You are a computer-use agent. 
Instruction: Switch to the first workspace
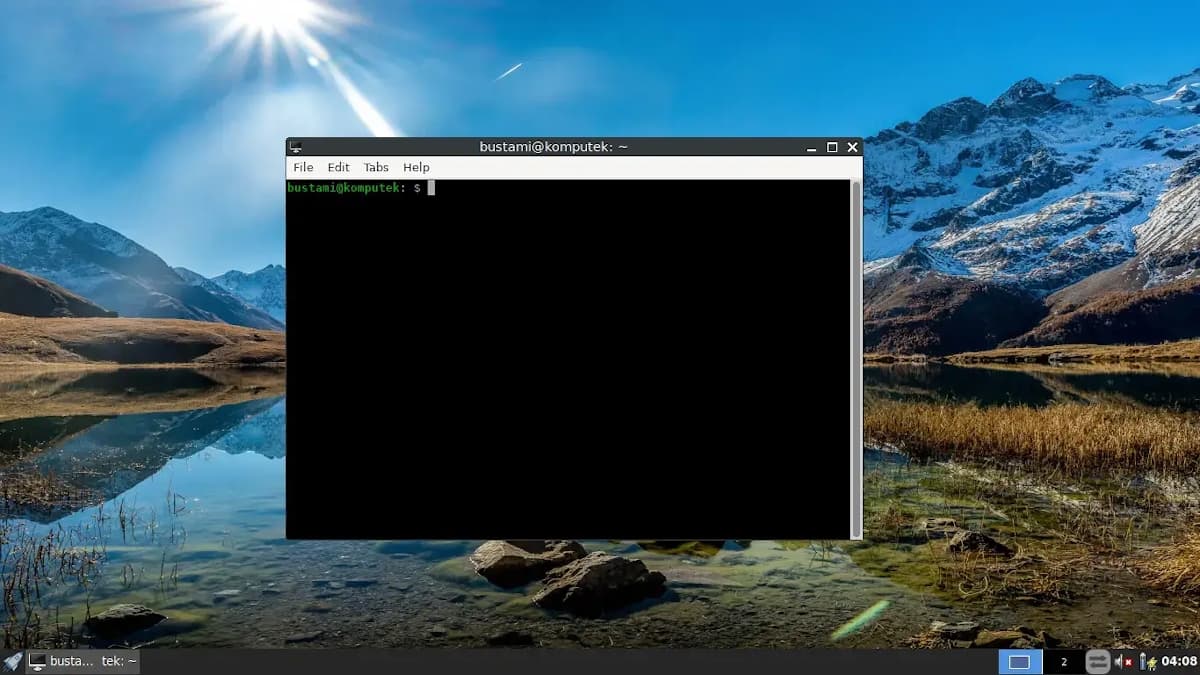1019,661
